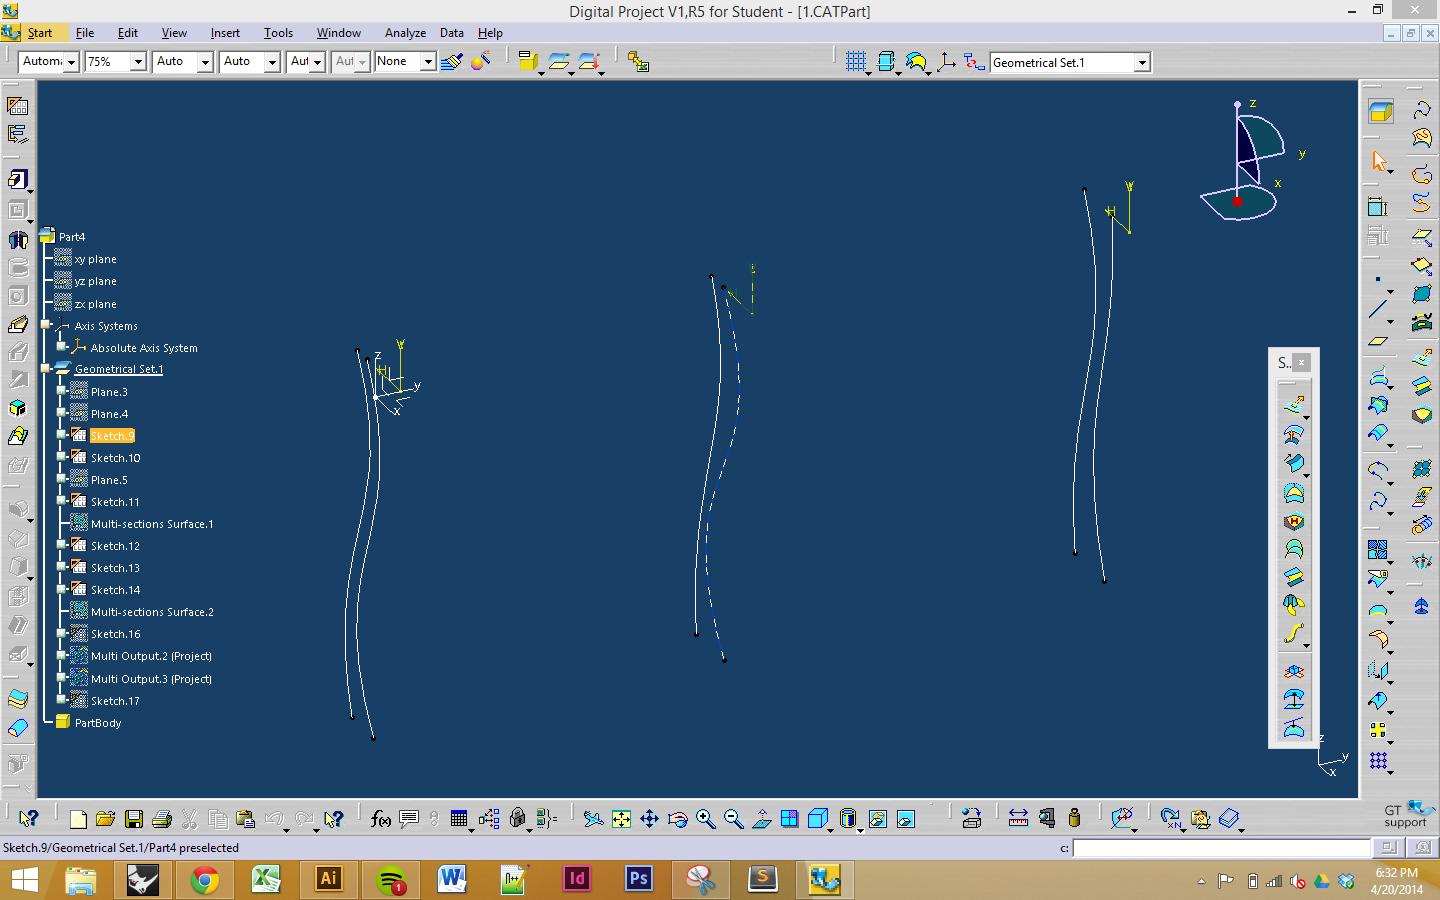The image size is (1440, 900).
Task: Open Illustrator from the Windows taskbar
Action: (x=328, y=880)
